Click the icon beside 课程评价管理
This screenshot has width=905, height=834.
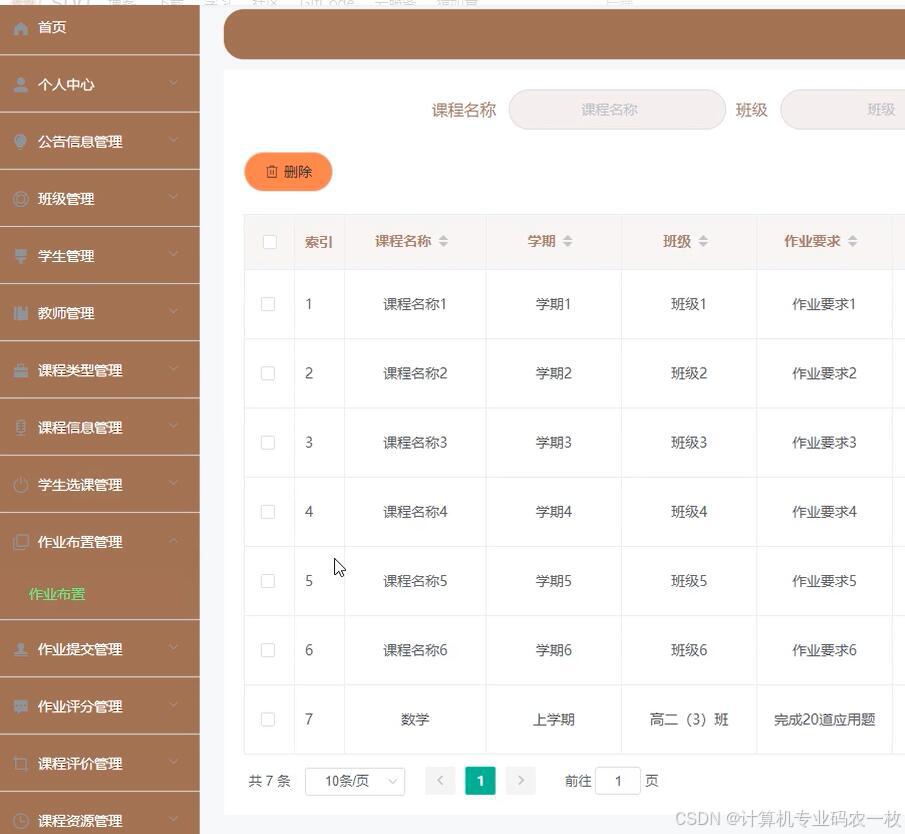coord(21,764)
